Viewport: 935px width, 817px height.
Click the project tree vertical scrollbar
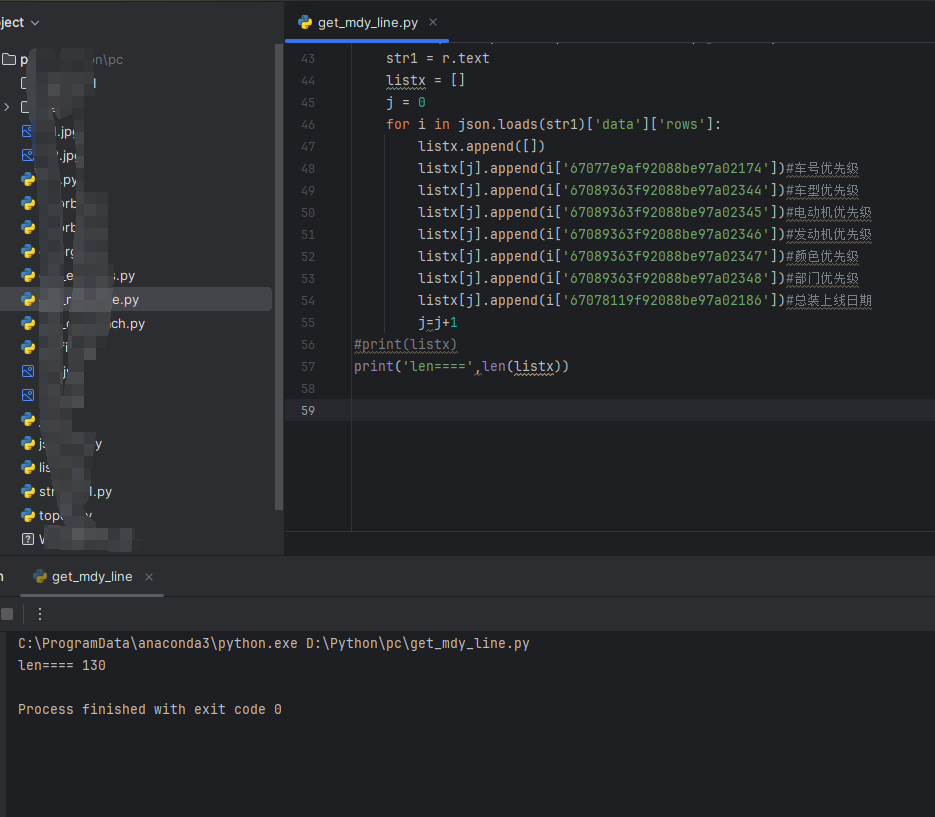[279, 280]
